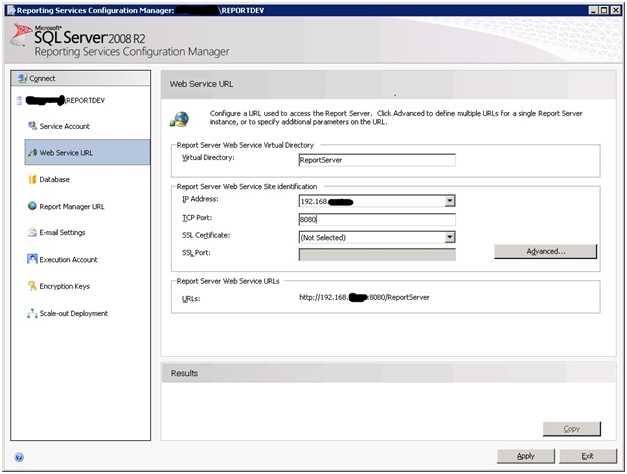627x474 pixels.
Task: Click the http://192.168 ReportServer URL text
Action: pyautogui.click(x=364, y=297)
